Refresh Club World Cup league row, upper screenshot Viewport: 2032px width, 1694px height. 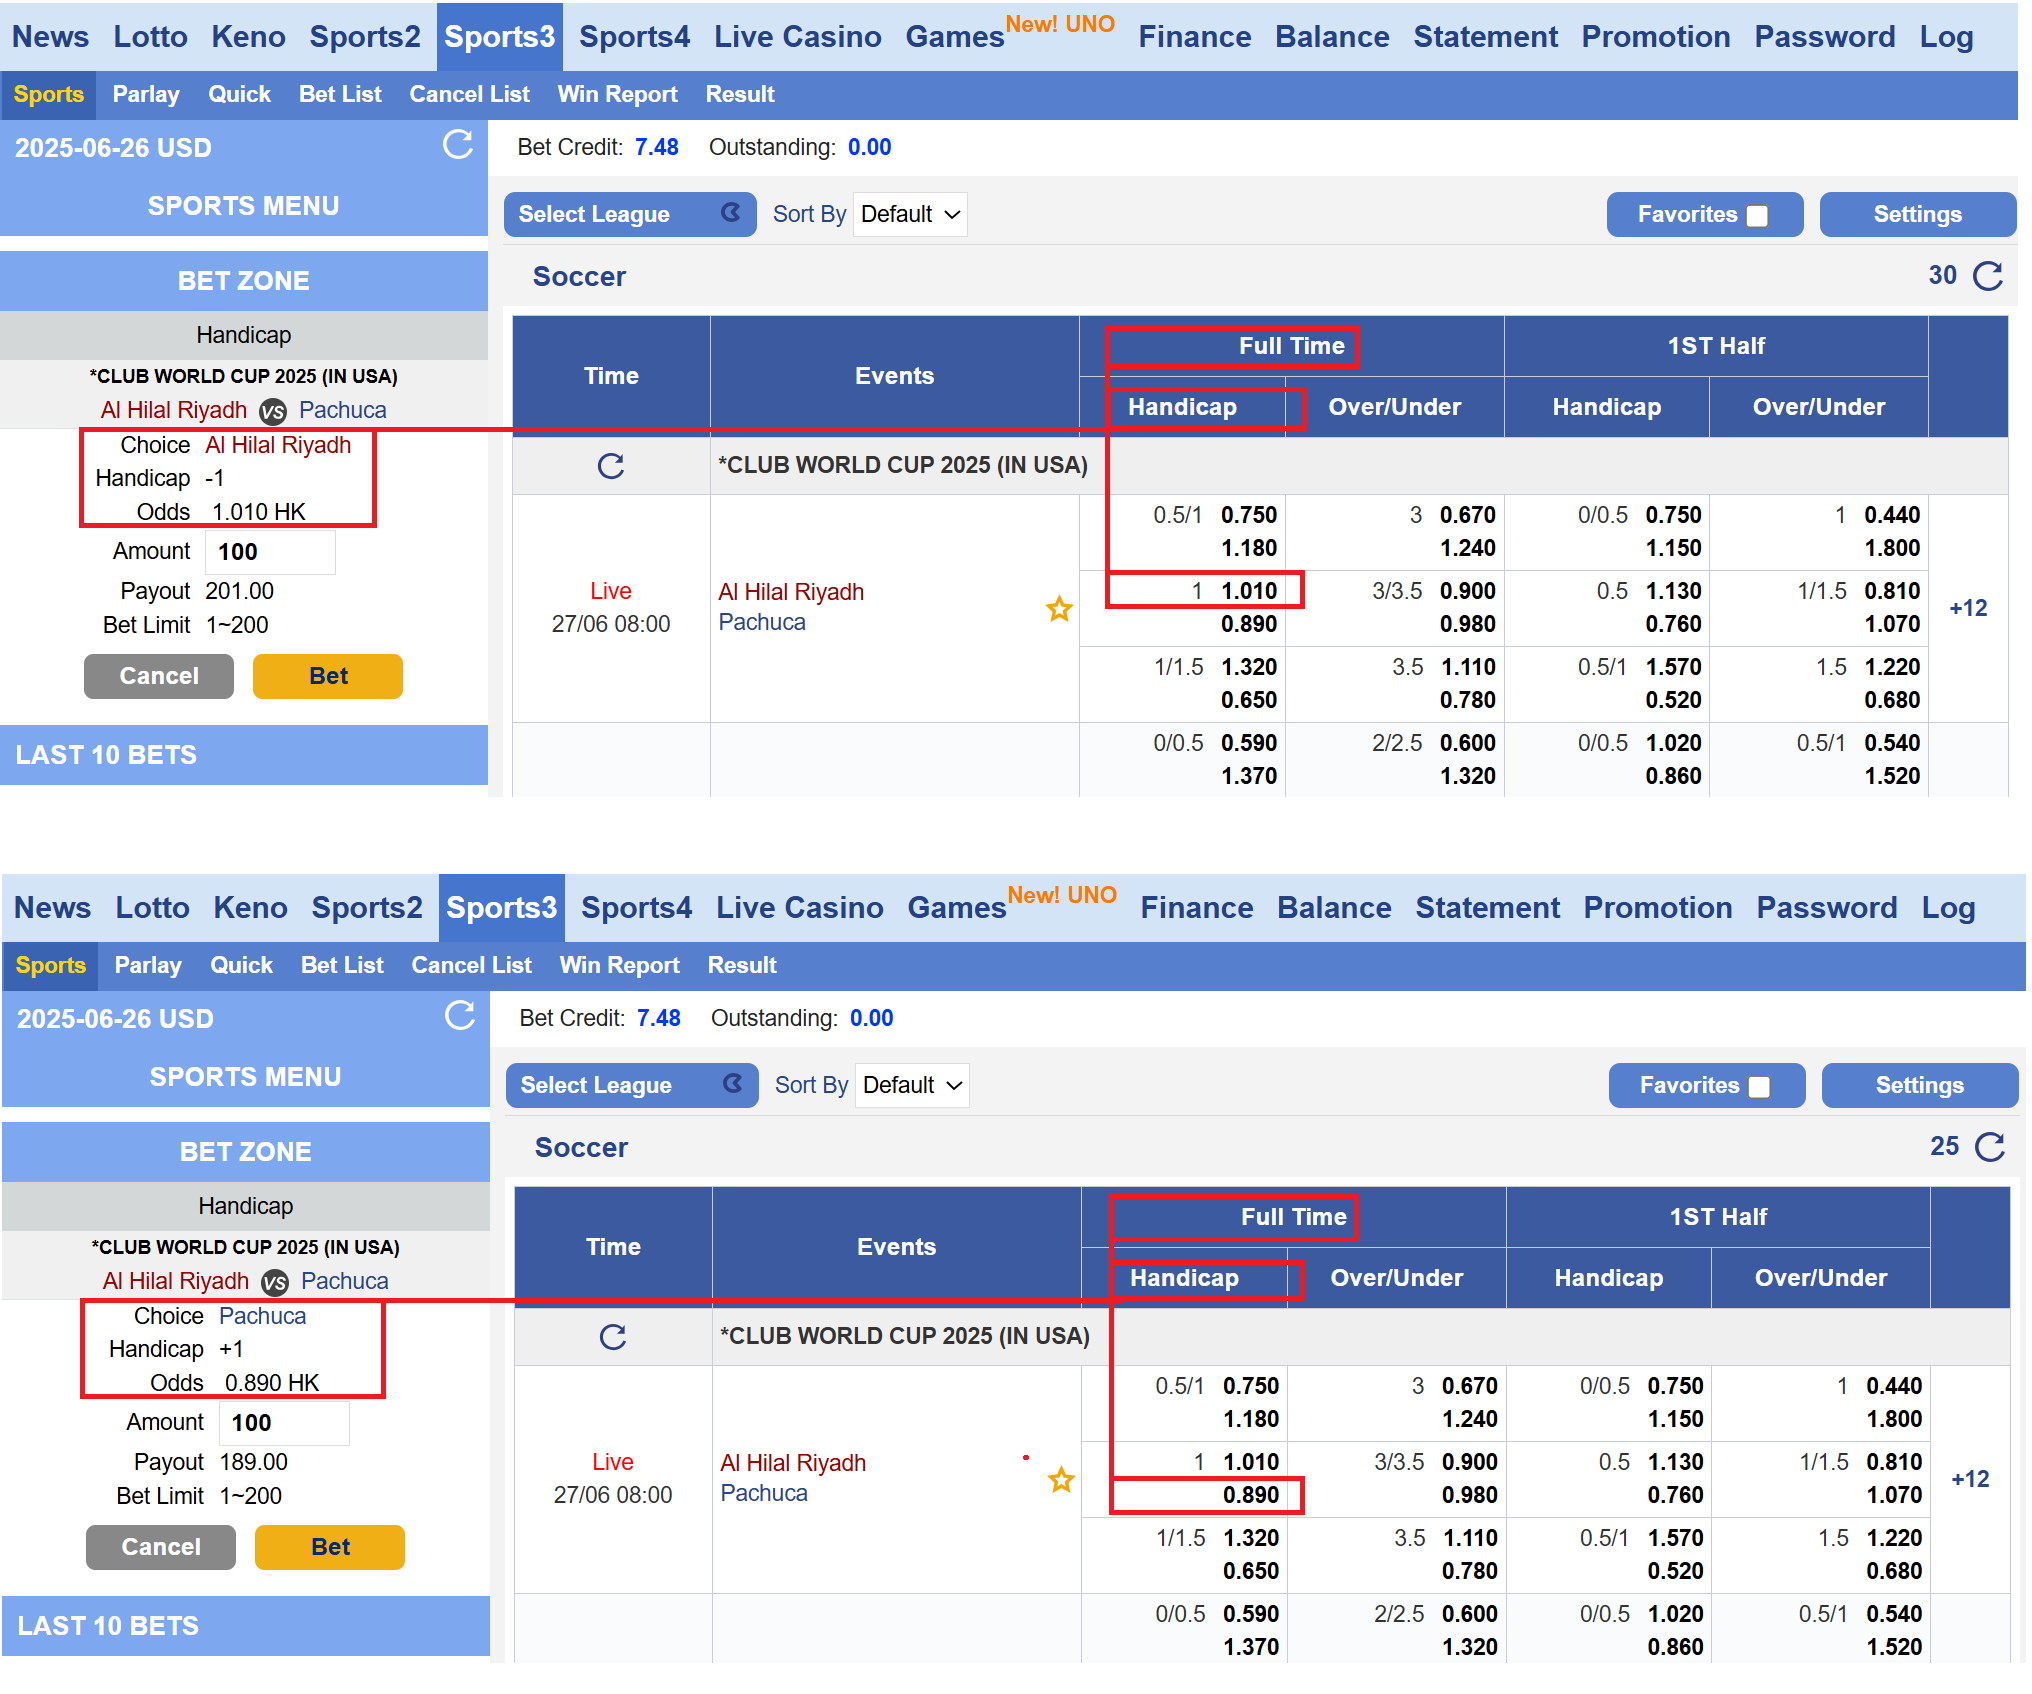click(611, 466)
